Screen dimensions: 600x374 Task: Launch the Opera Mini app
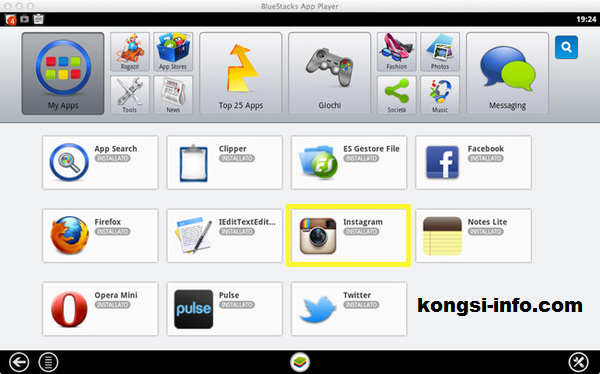100,309
